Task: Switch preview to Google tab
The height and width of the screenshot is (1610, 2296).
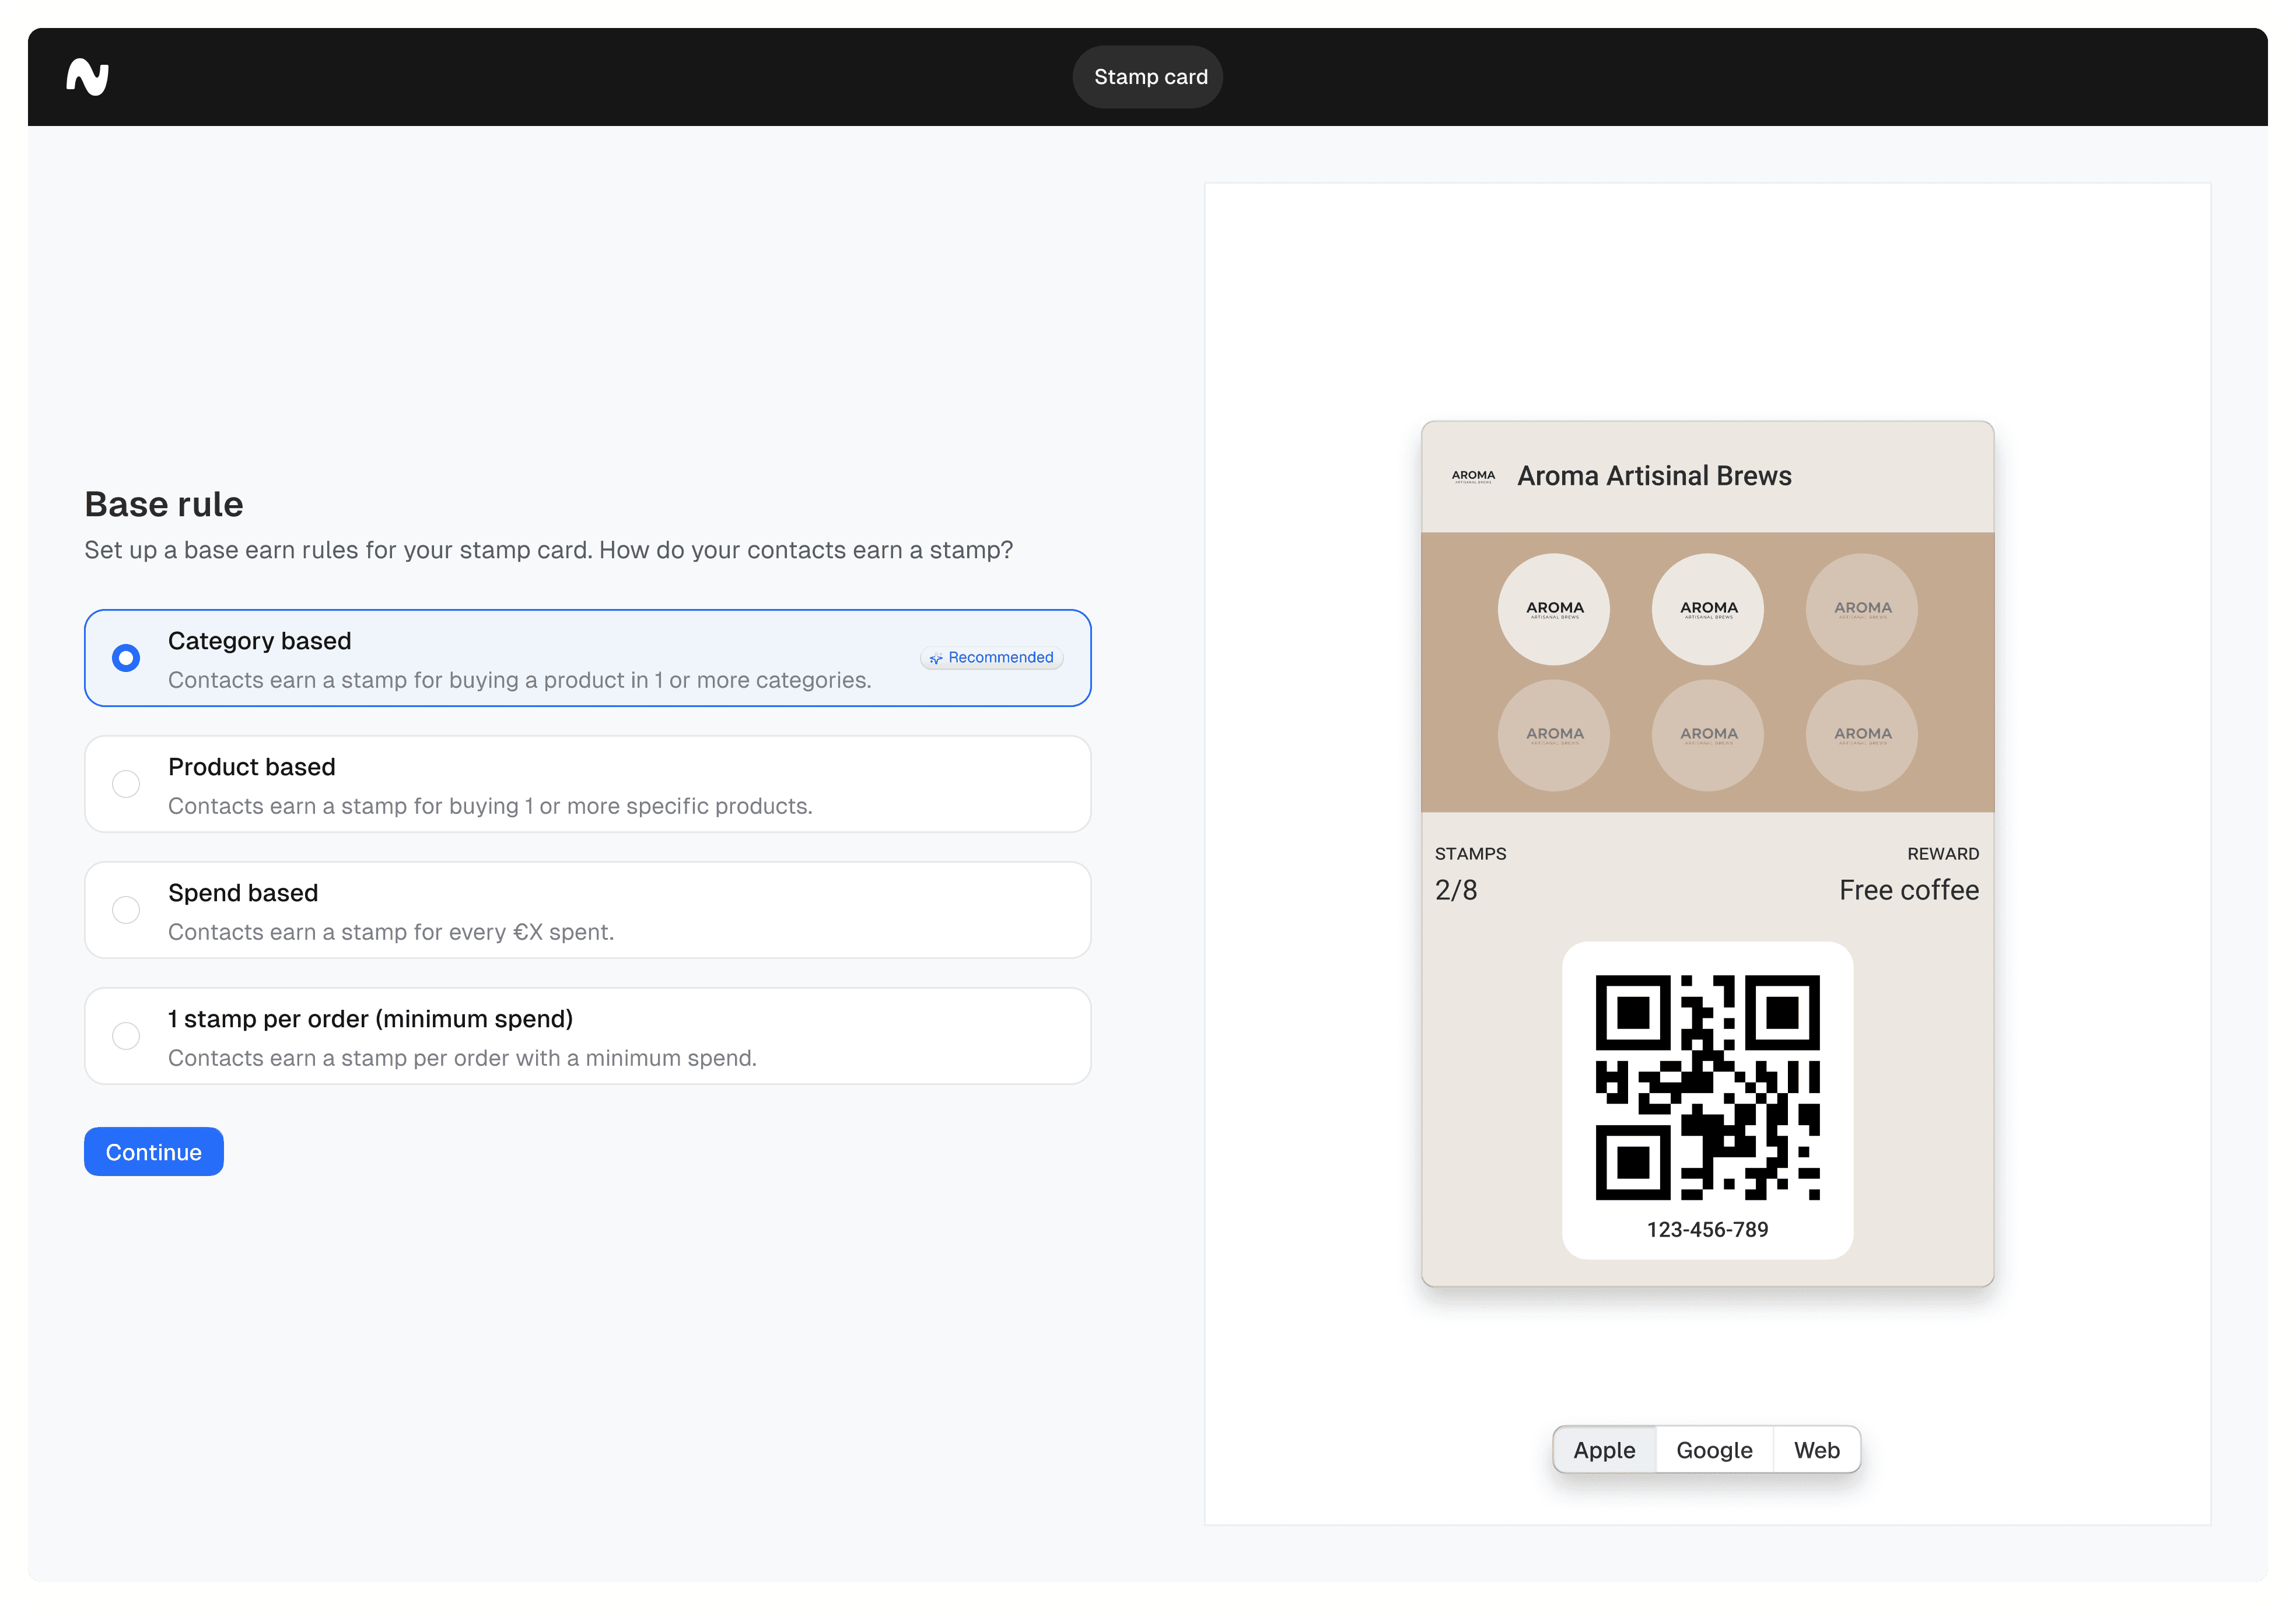Action: click(1714, 1450)
